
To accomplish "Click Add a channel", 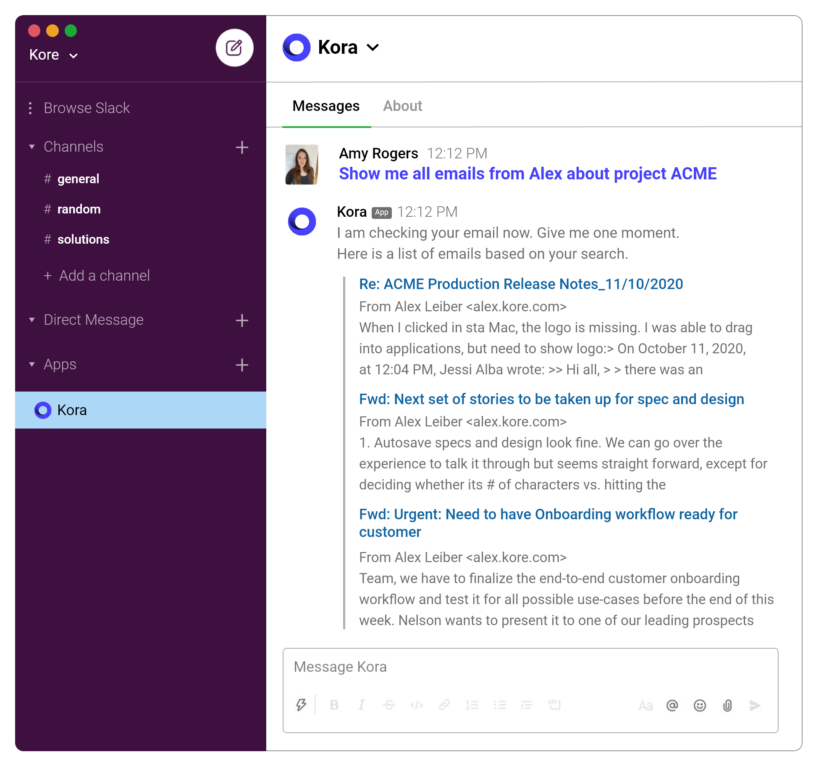I will (x=97, y=276).
